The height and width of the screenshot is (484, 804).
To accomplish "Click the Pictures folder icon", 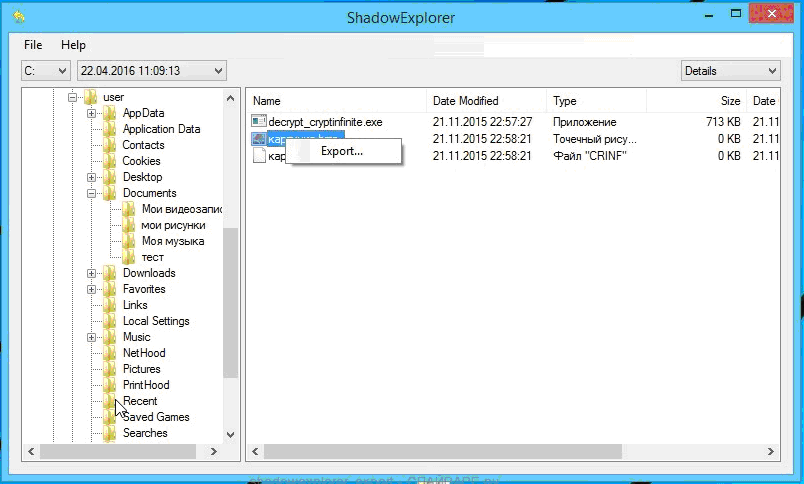I will (x=109, y=369).
